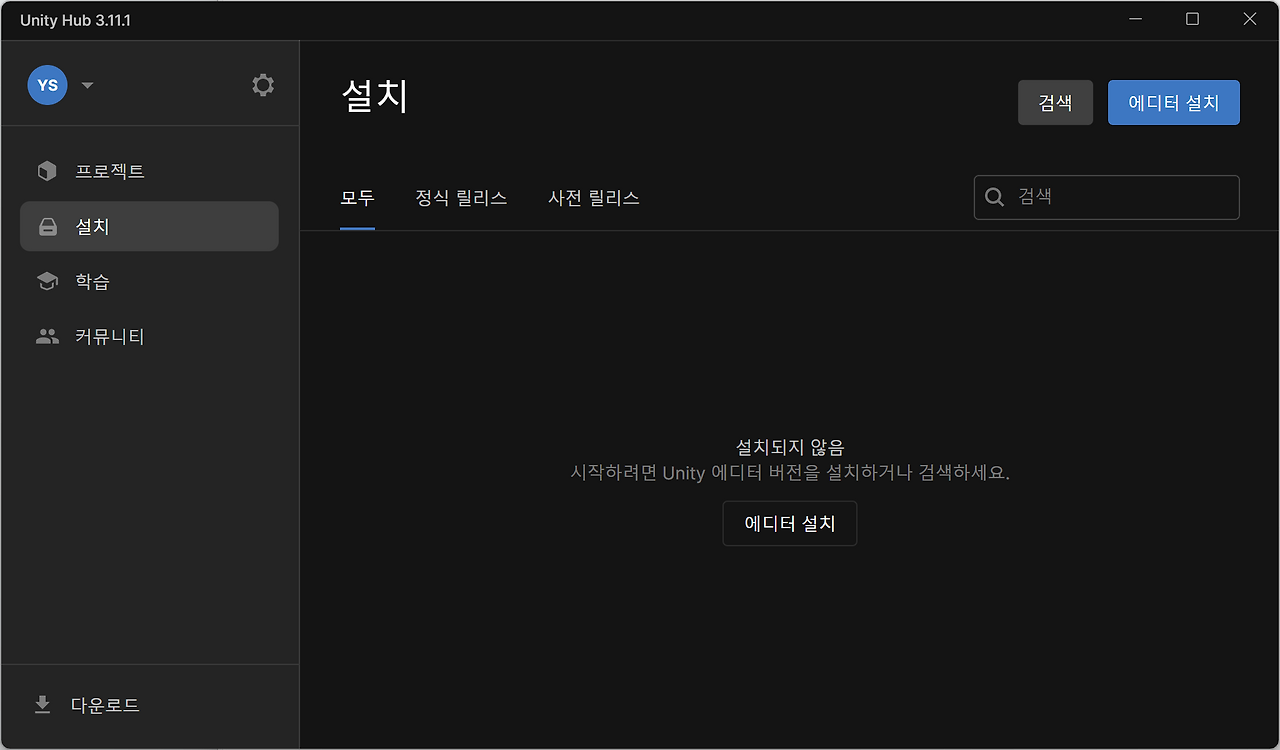Switch to the 사전 릴리스 tab

pos(594,198)
